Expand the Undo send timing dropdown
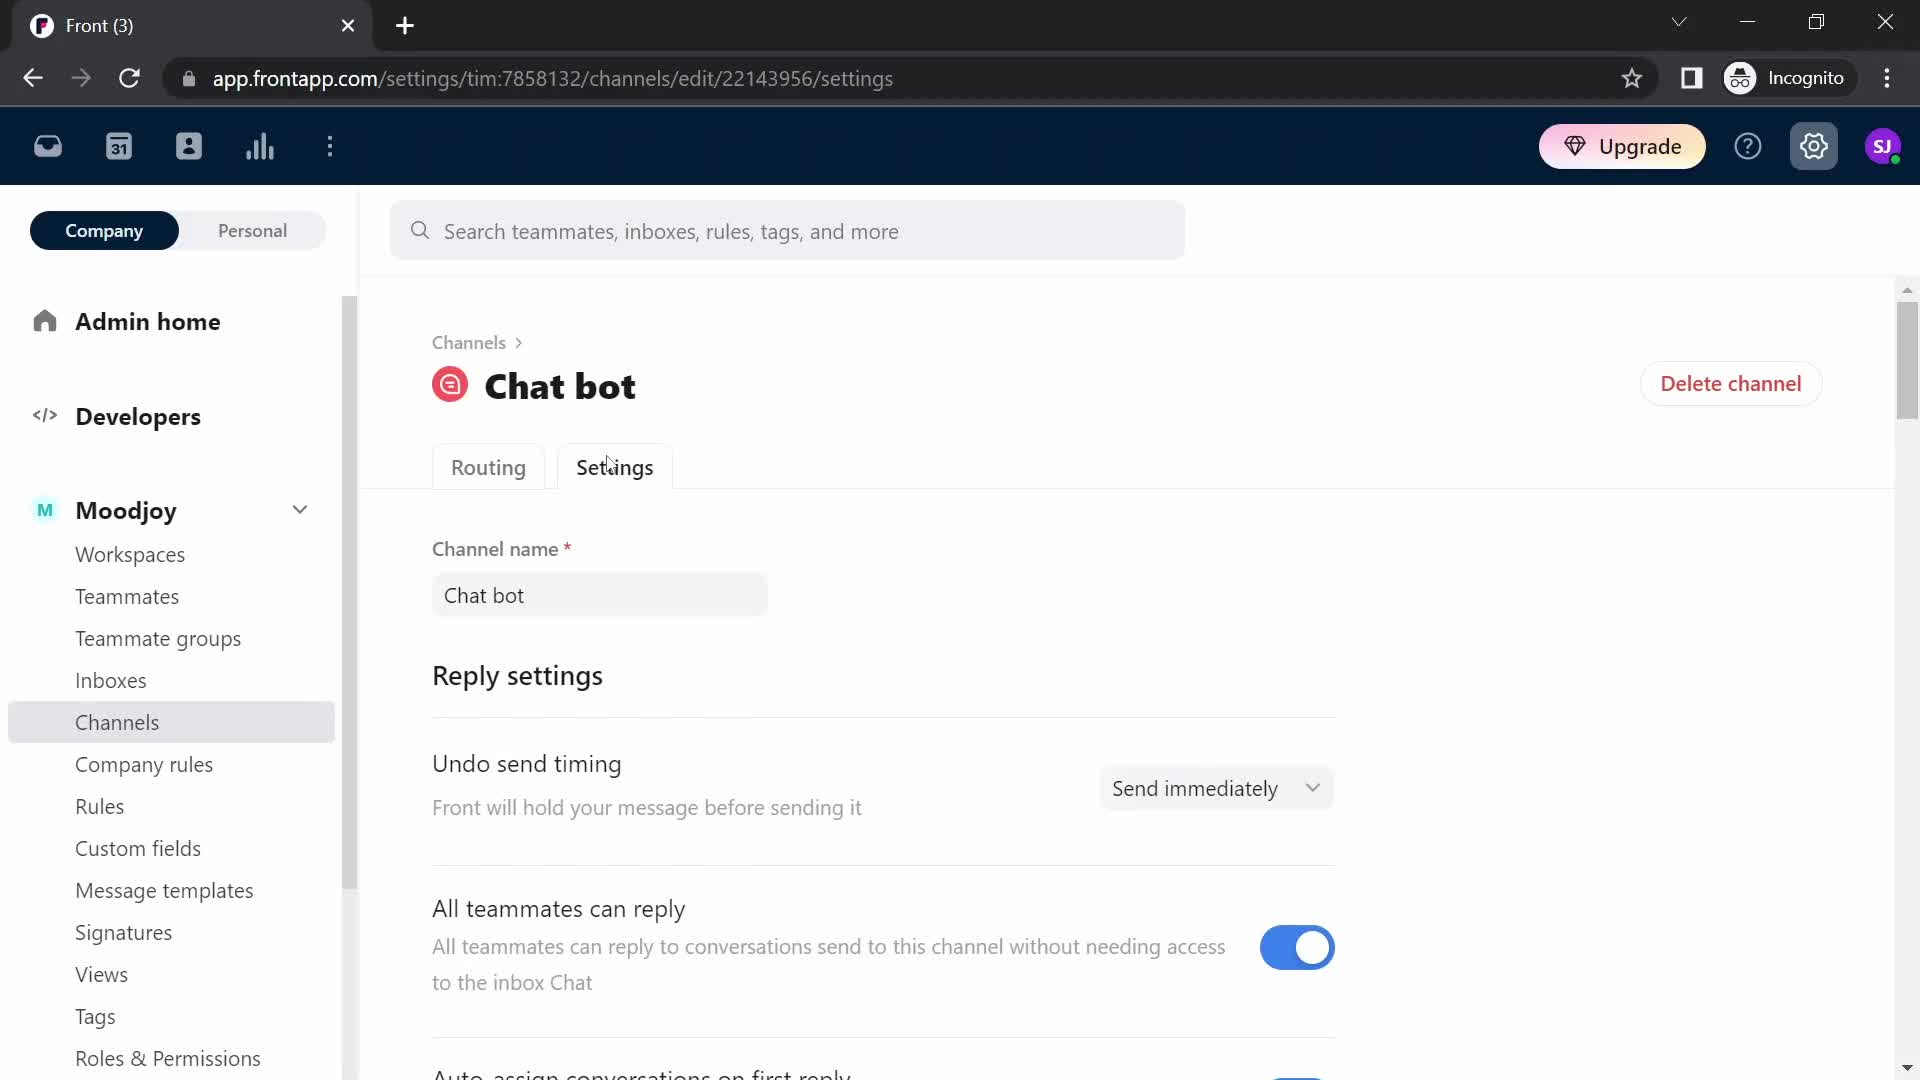Image resolution: width=1920 pixels, height=1080 pixels. [1215, 787]
